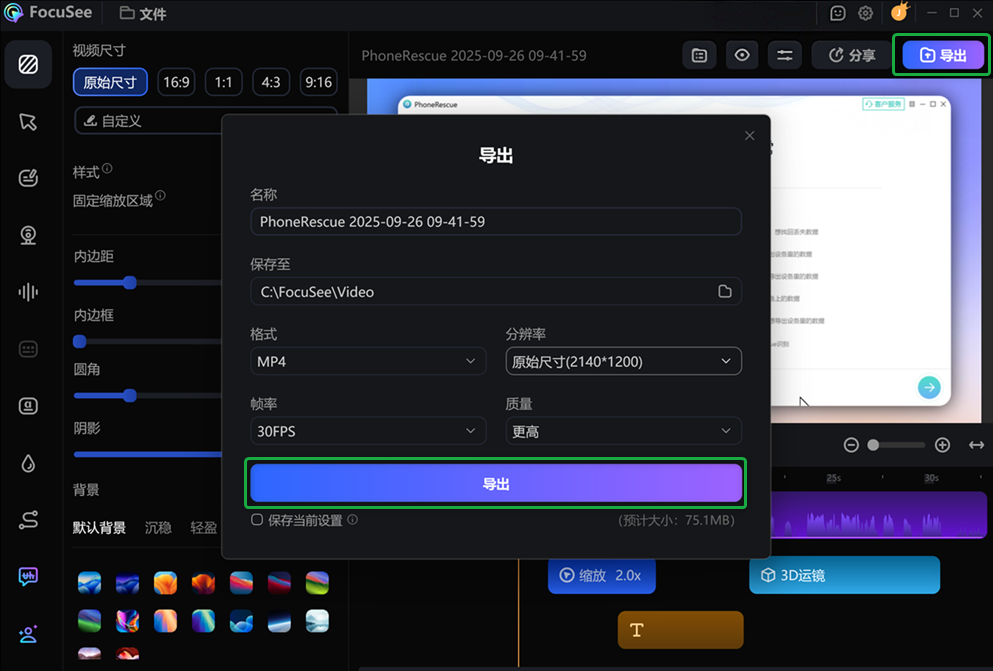Expand the 帧率 30FPS dropdown

368,431
